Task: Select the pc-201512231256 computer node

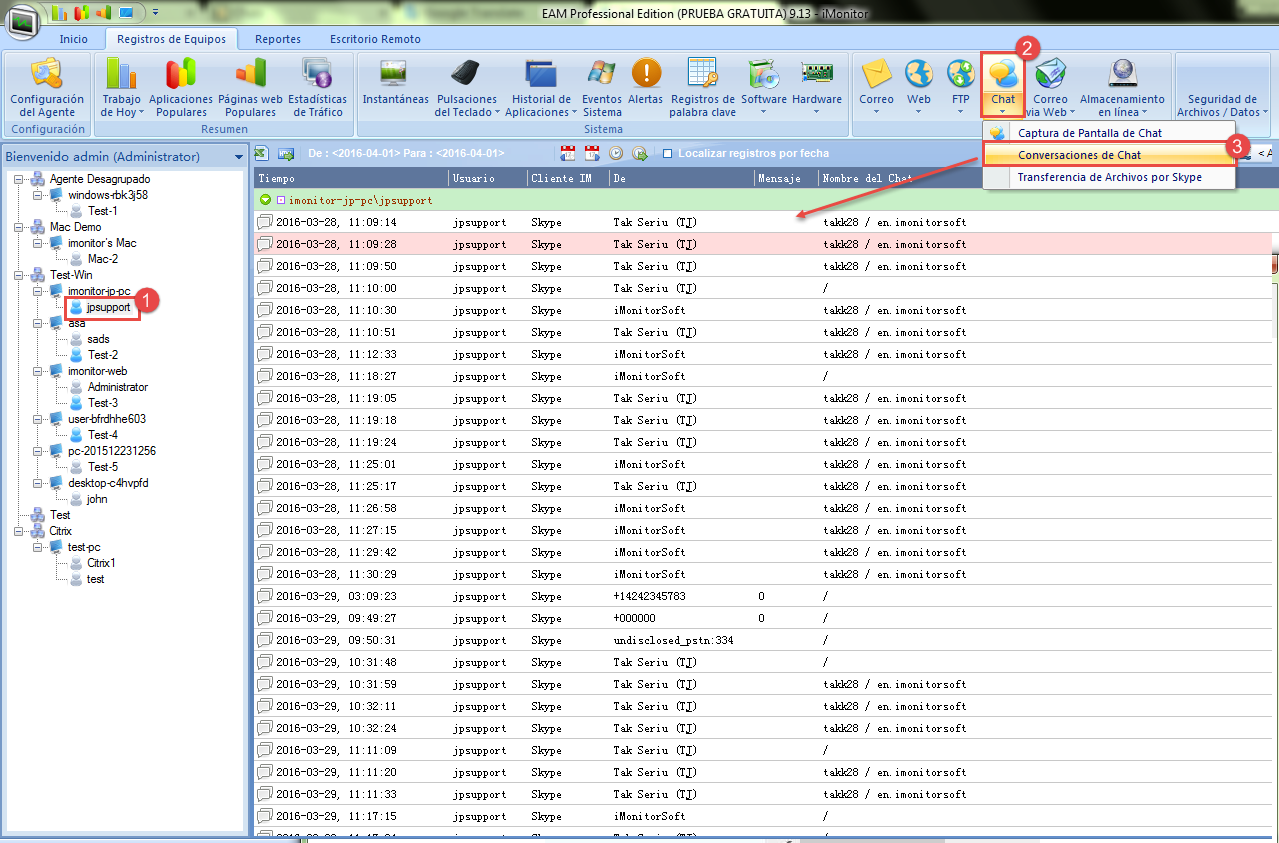Action: 111,451
